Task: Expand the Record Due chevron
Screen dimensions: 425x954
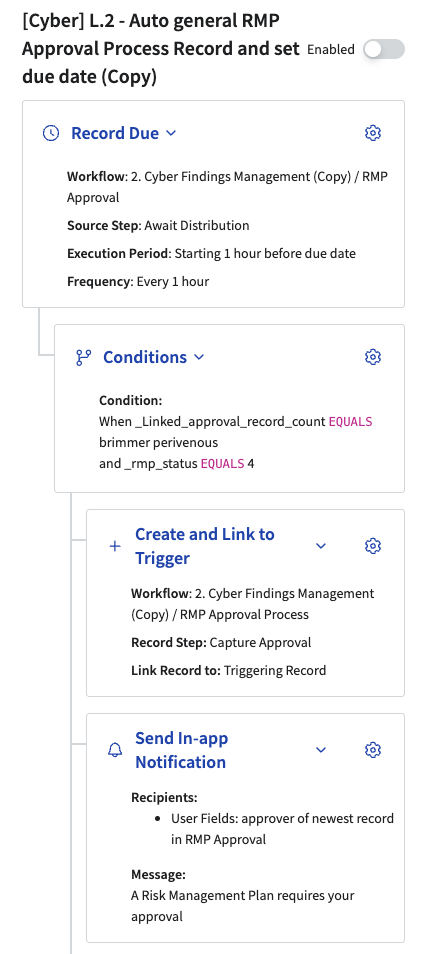Action: pos(171,133)
